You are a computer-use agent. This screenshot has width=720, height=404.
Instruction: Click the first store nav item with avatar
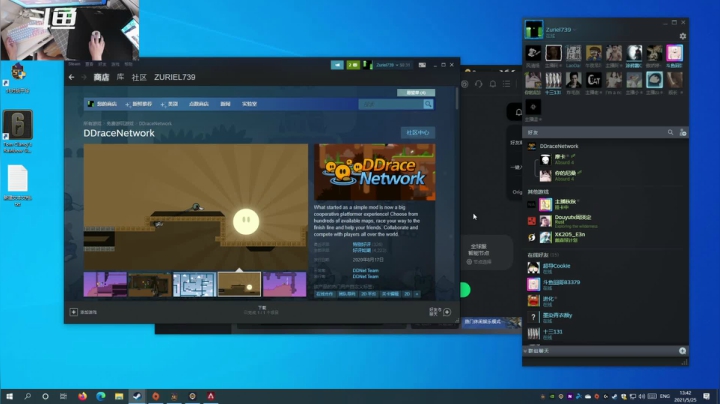point(102,104)
